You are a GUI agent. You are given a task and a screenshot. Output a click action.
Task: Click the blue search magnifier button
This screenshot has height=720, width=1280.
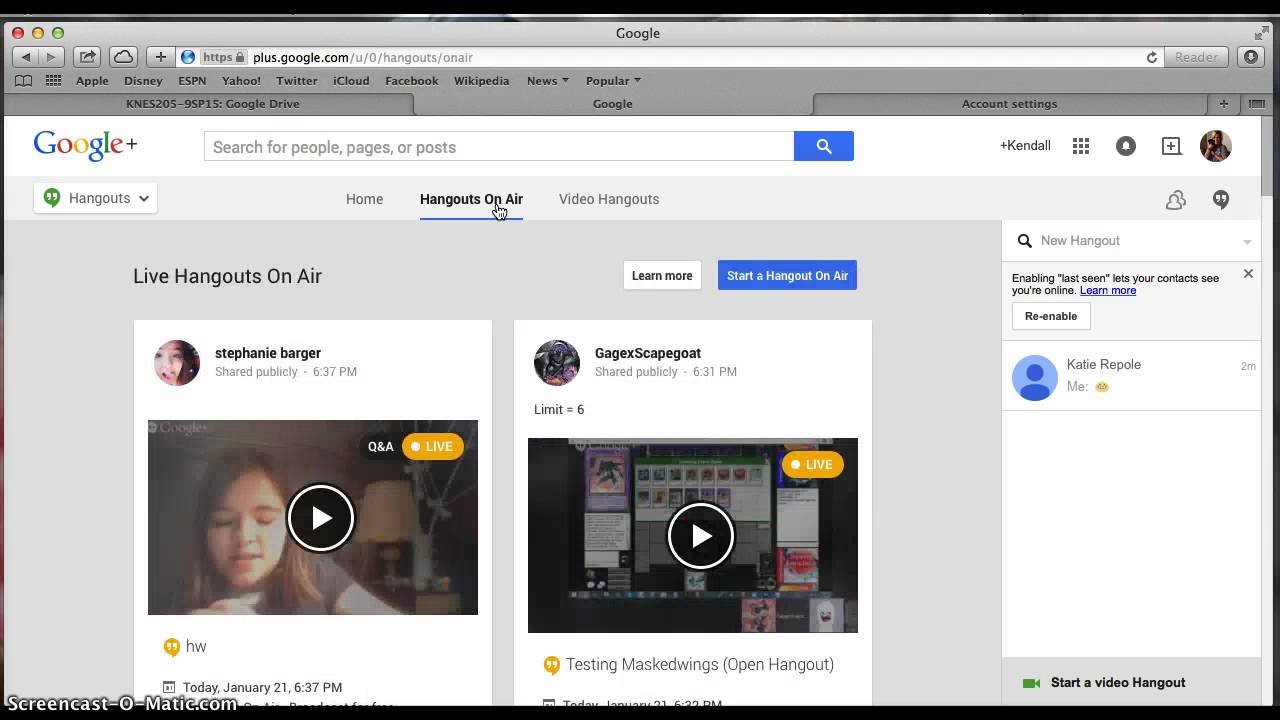pos(824,146)
